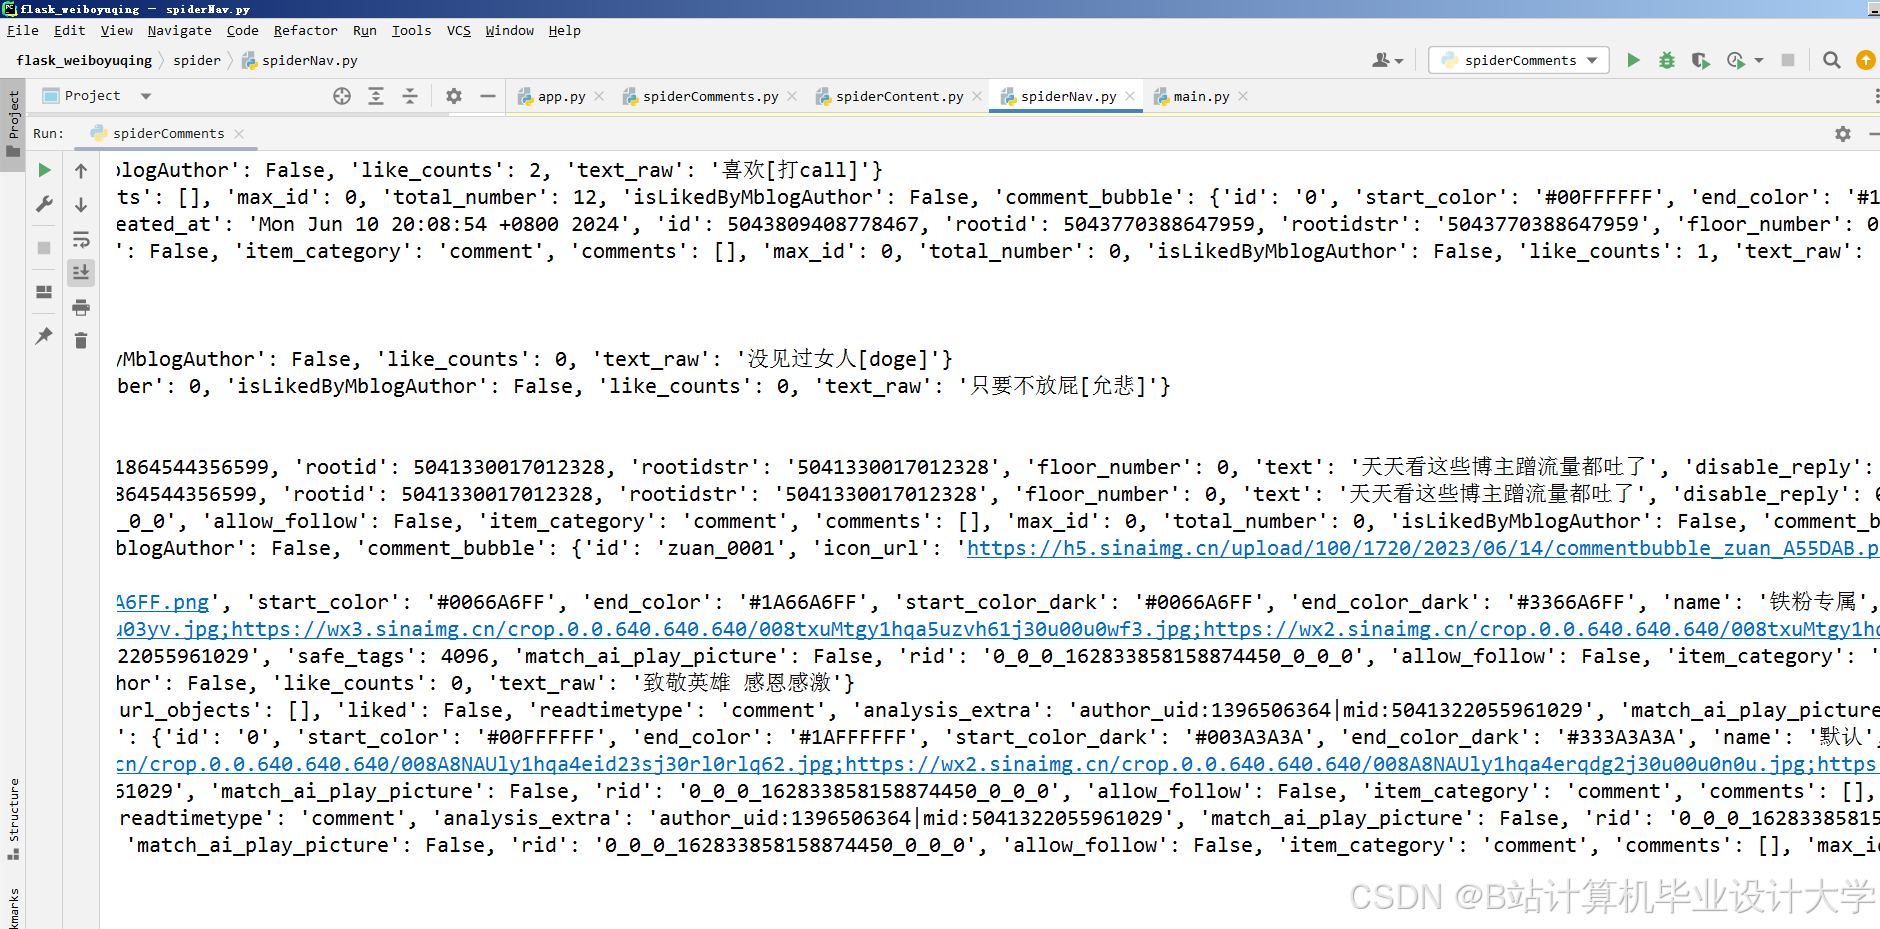Run the spiderComments configuration
The height and width of the screenshot is (929, 1880).
(1633, 60)
